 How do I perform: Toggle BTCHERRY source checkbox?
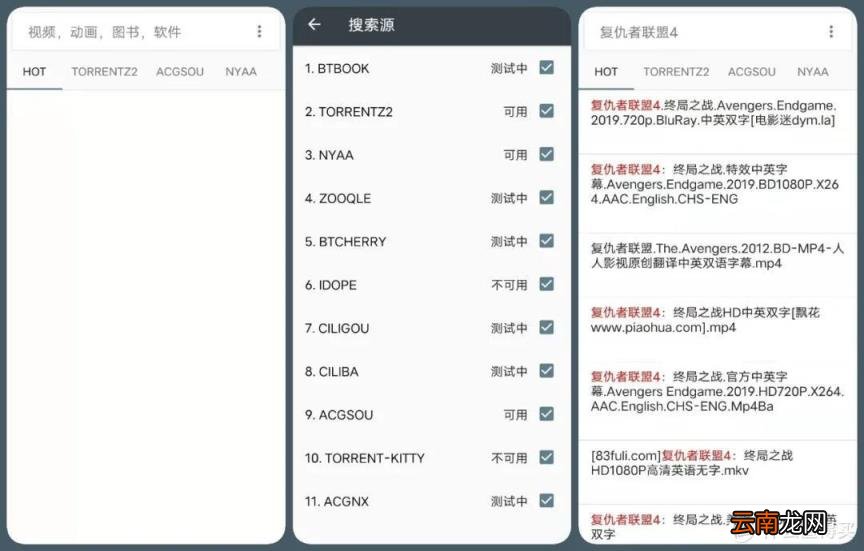coord(547,241)
